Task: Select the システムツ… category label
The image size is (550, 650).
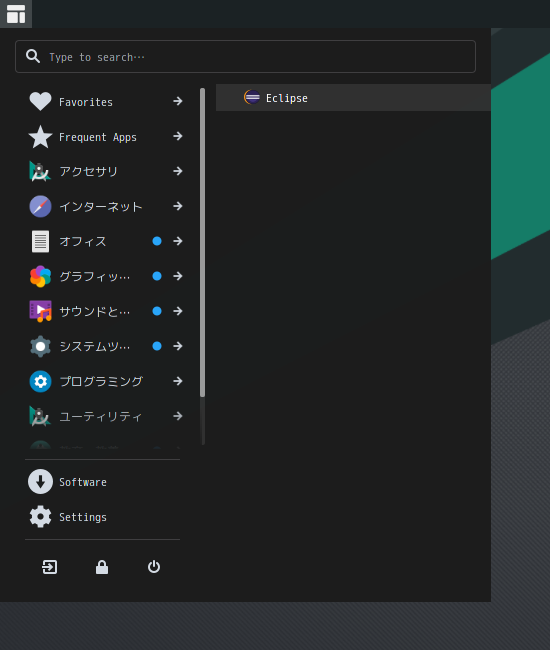Action: 95,346
